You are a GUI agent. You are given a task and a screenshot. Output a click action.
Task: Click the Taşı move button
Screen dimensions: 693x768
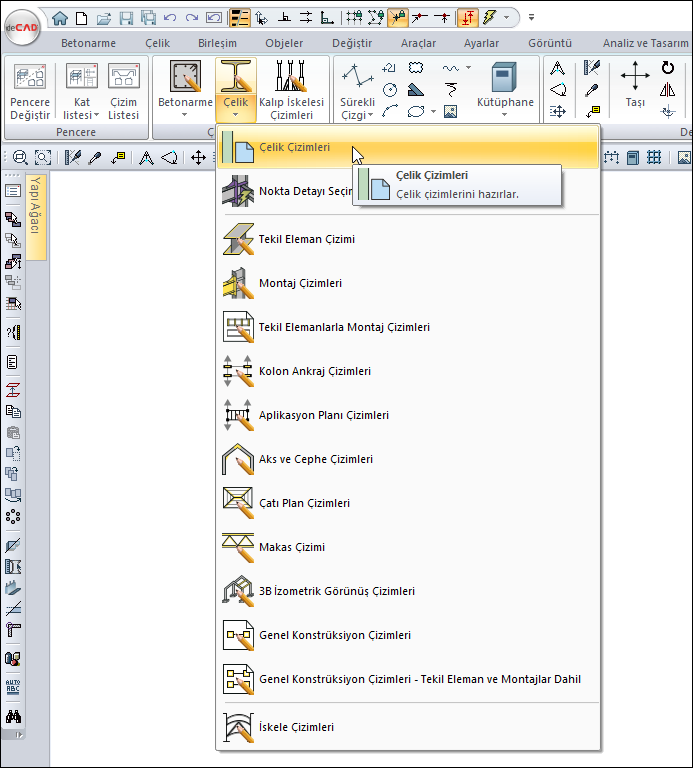[x=635, y=88]
